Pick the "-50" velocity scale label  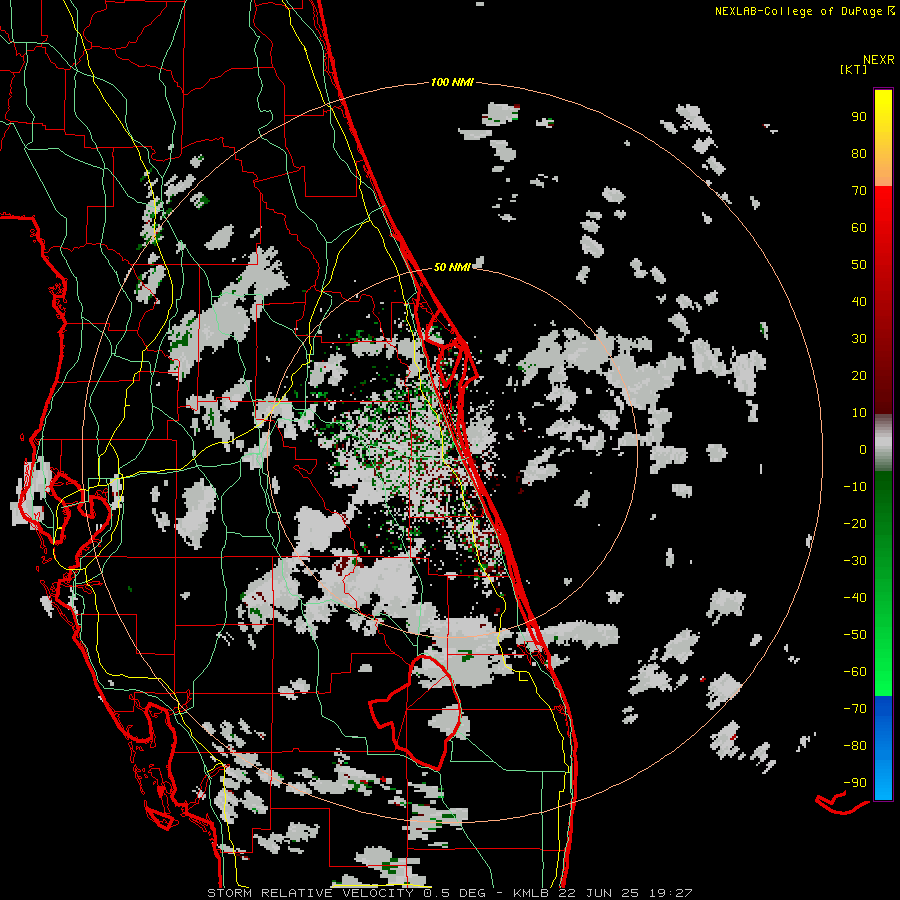[855, 634]
